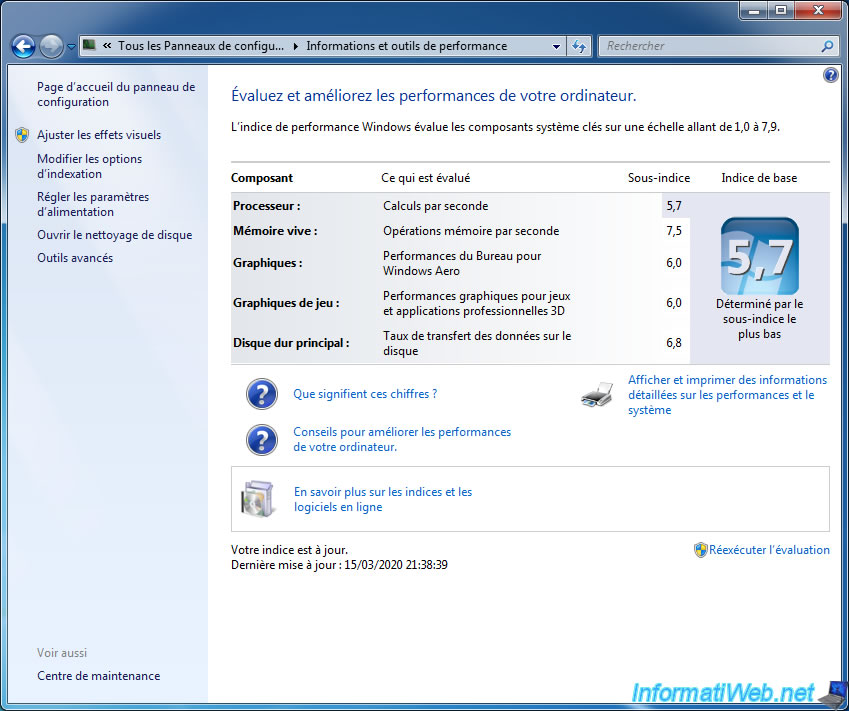This screenshot has height=711, width=849.
Task: Run 'Réexécuter l'évaluation' link
Action: pyautogui.click(x=769, y=550)
